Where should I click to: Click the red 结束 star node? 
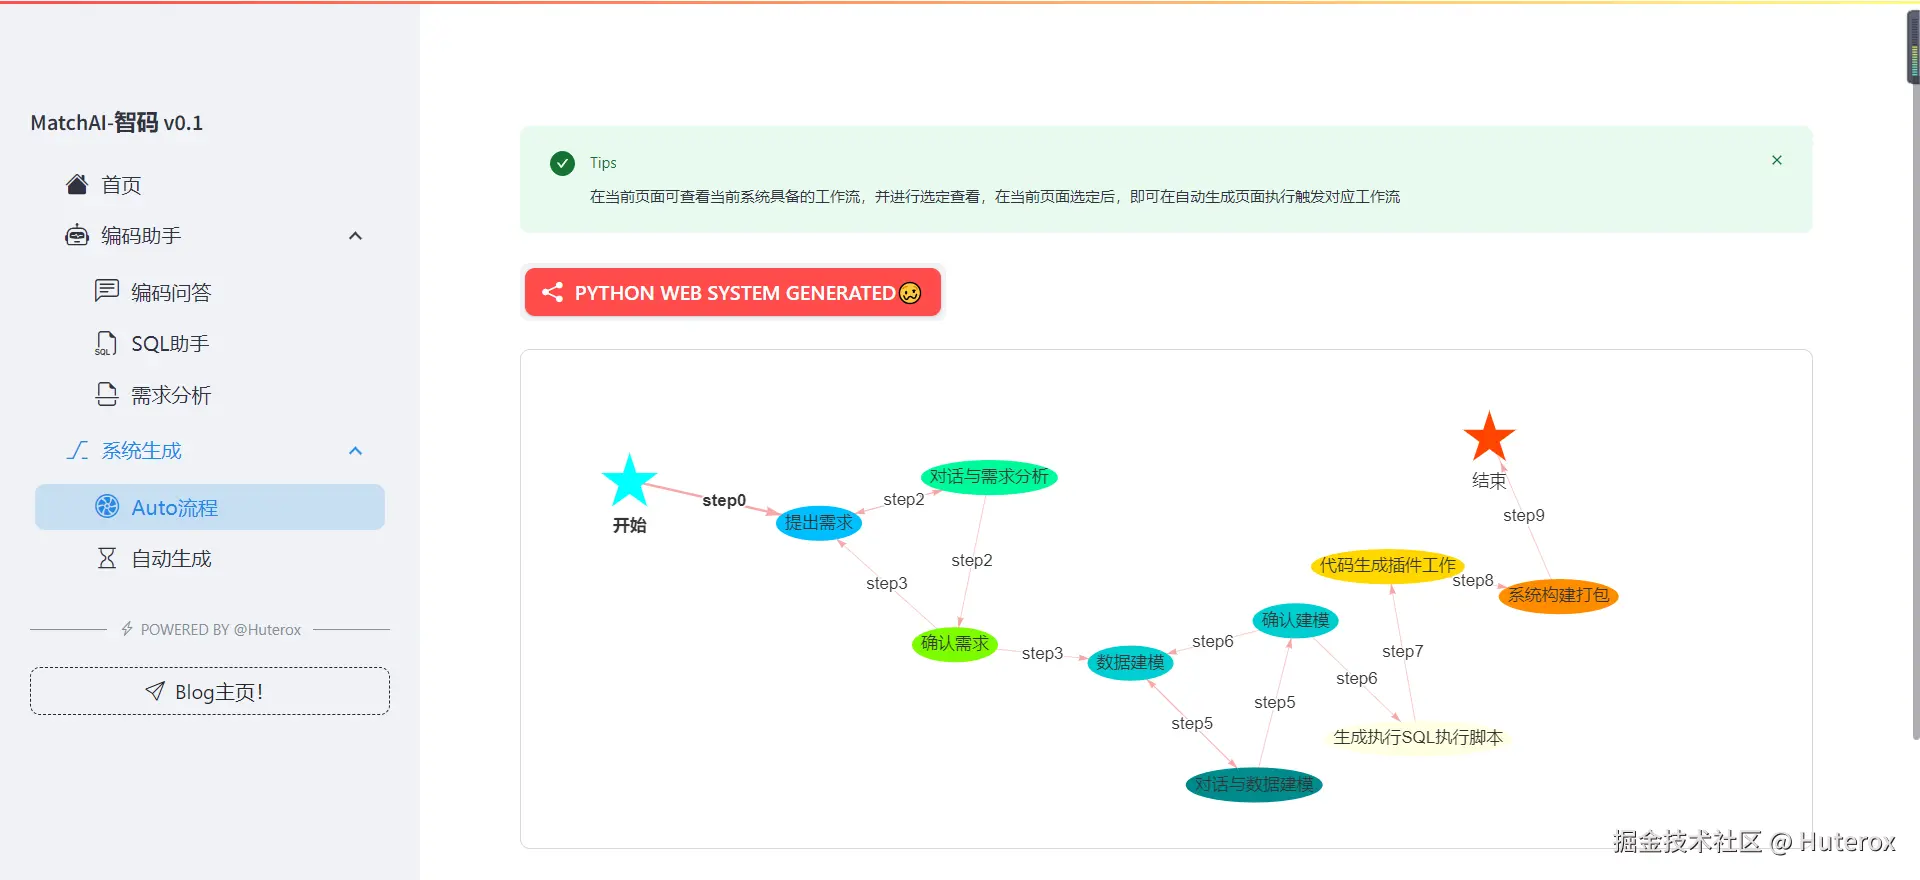pyautogui.click(x=1489, y=437)
